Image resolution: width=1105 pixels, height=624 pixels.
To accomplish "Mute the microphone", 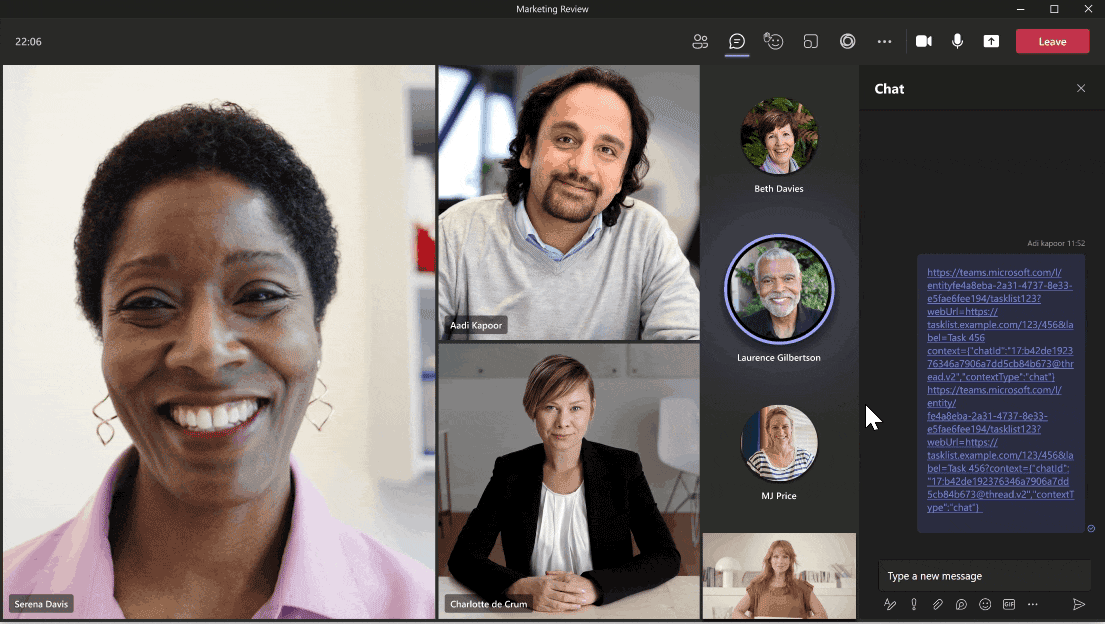I will [957, 42].
